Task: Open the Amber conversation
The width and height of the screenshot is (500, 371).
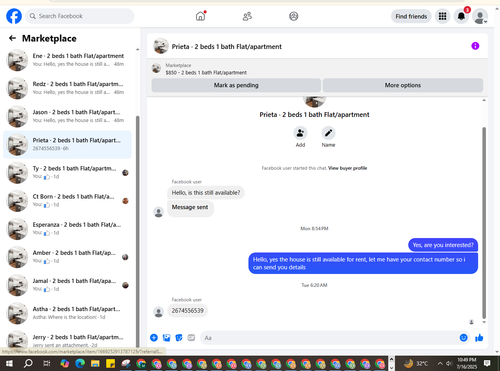Action: 67,257
